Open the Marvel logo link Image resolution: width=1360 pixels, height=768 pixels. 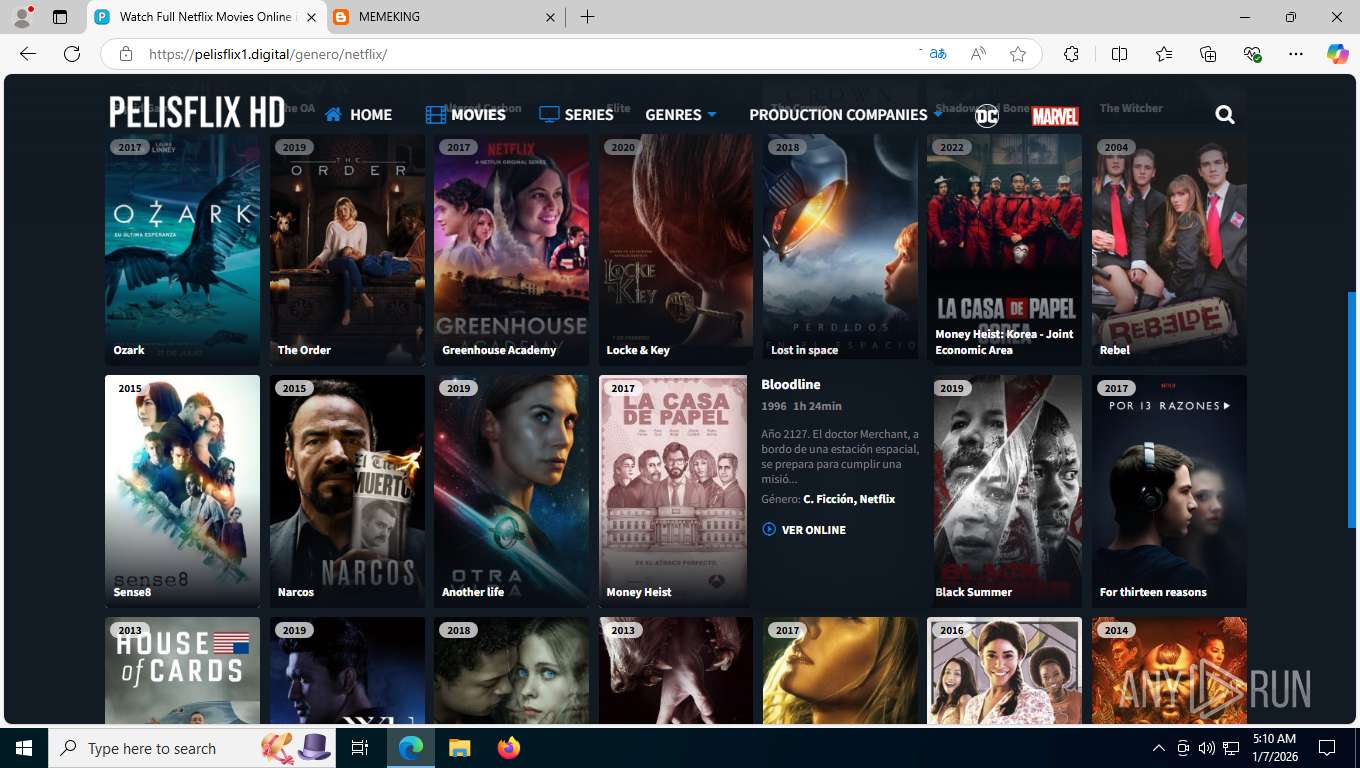pos(1055,116)
